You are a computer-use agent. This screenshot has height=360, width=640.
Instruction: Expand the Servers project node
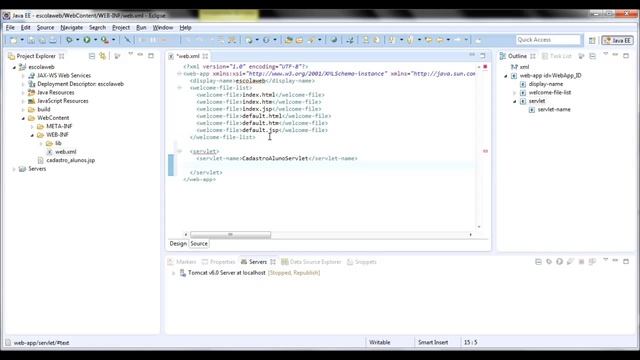coord(14,169)
